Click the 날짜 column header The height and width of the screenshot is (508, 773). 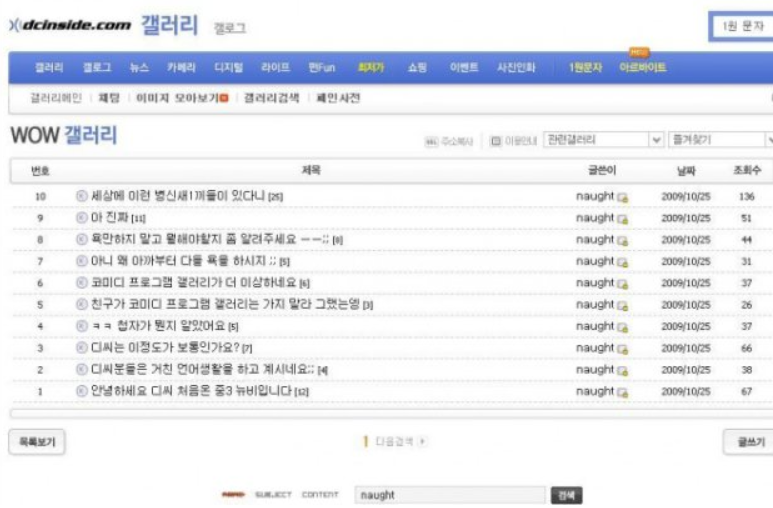(x=686, y=171)
